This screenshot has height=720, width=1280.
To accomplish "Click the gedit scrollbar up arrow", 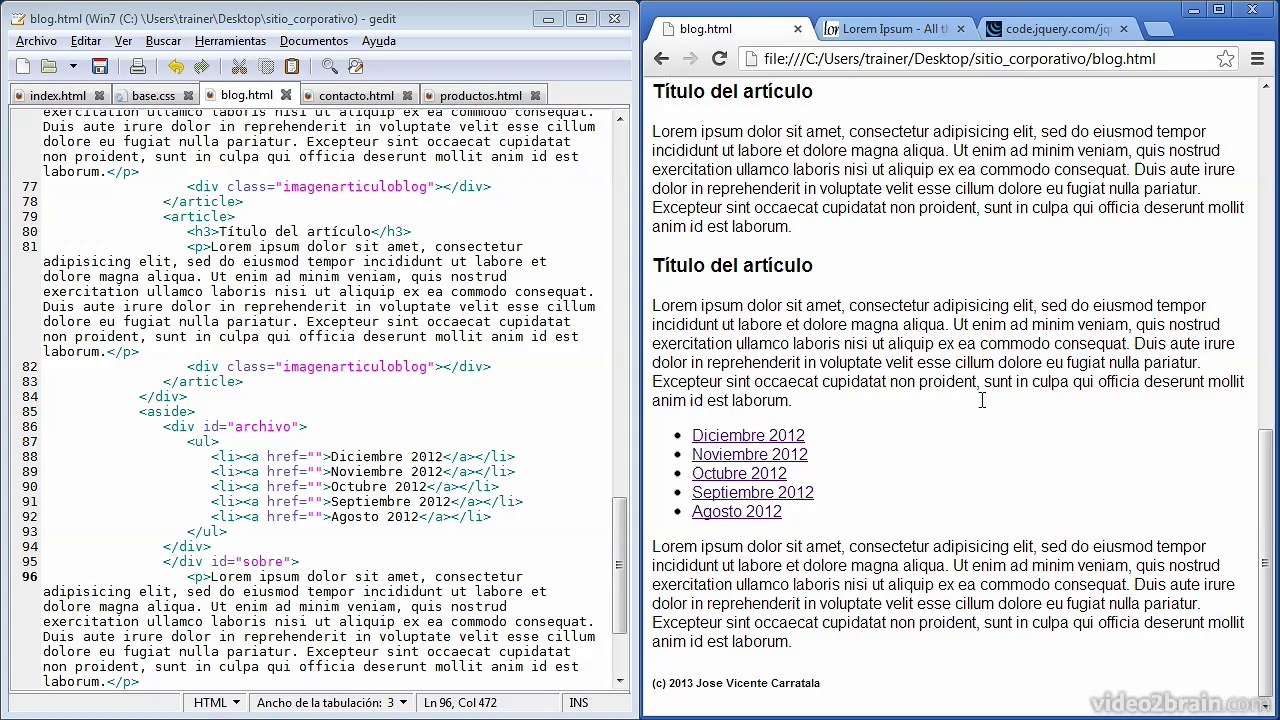I will (x=620, y=119).
